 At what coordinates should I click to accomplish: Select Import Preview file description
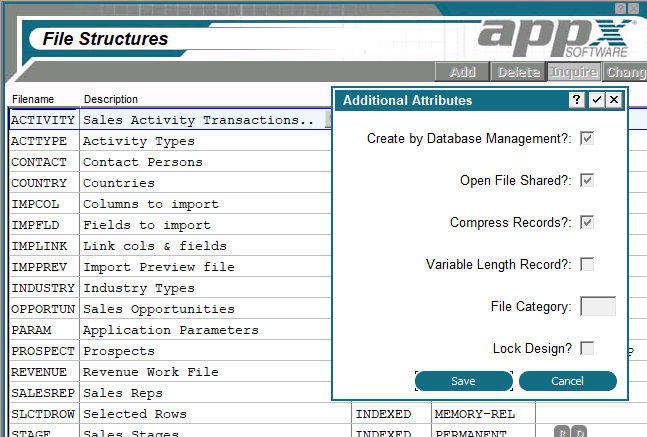click(x=205, y=267)
